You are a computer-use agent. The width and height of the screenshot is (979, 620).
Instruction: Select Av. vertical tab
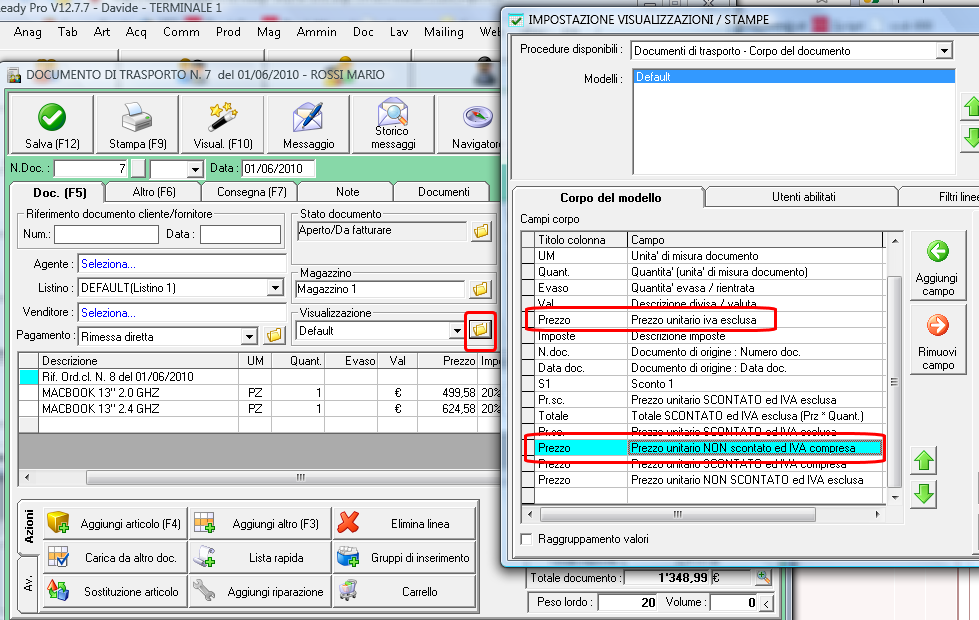(x=28, y=584)
